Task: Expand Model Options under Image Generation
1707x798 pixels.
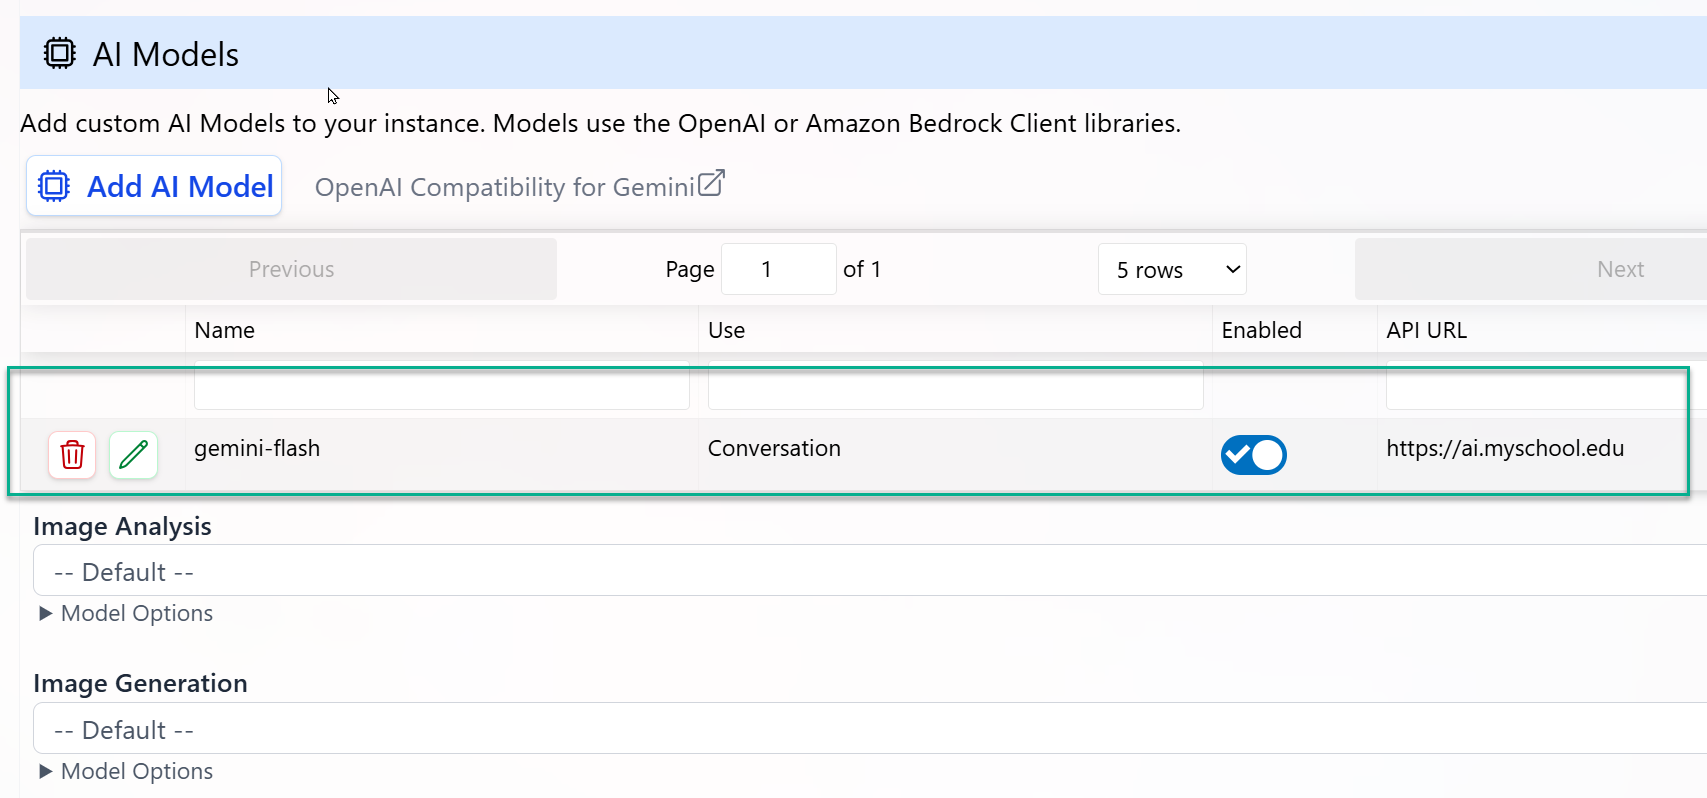Action: click(x=126, y=771)
